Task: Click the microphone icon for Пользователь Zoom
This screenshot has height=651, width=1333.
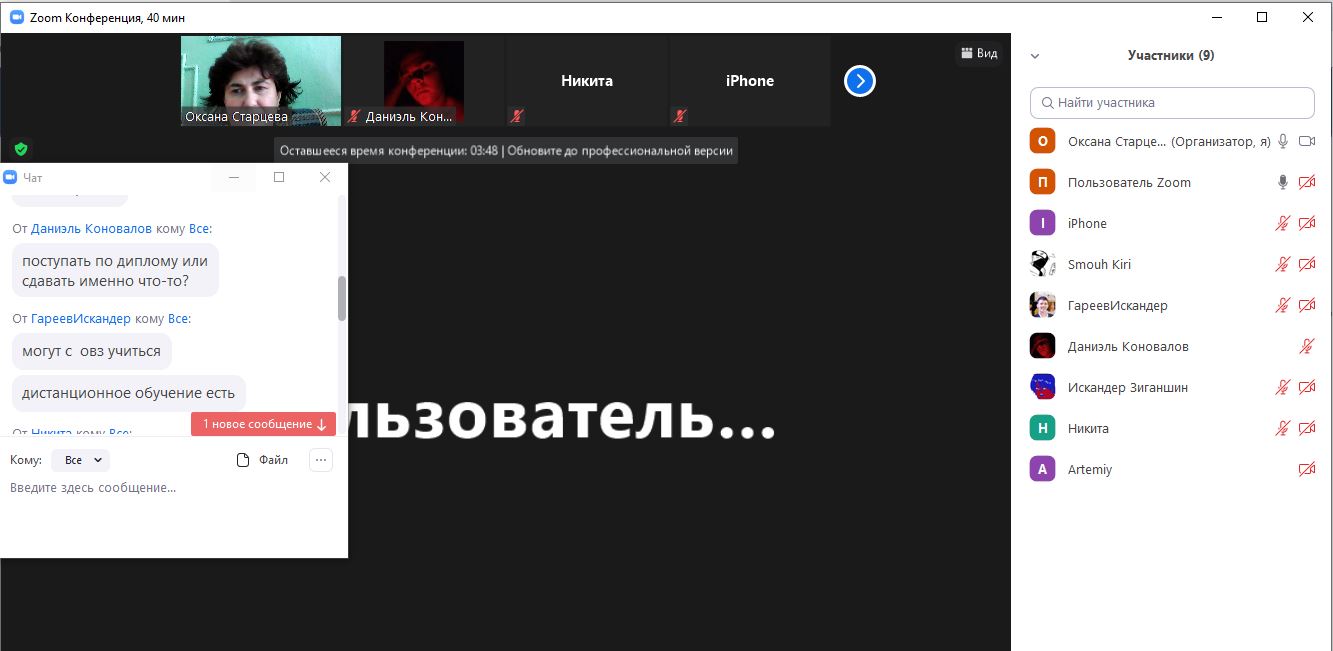Action: [1283, 183]
